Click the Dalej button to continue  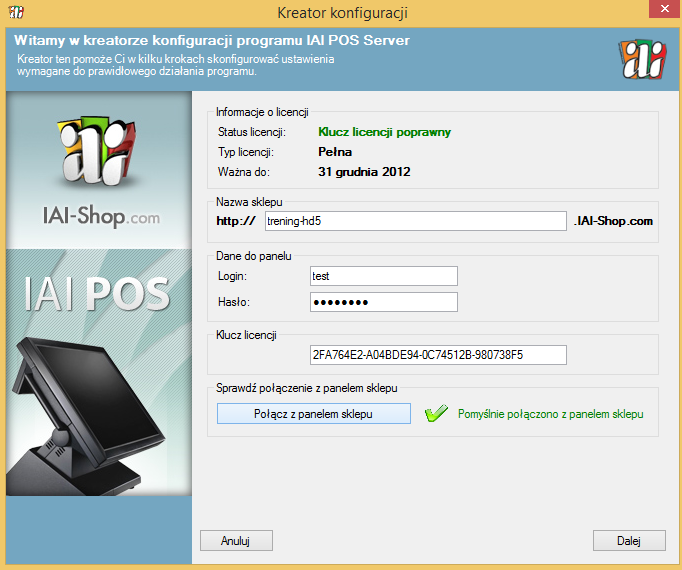coord(629,540)
